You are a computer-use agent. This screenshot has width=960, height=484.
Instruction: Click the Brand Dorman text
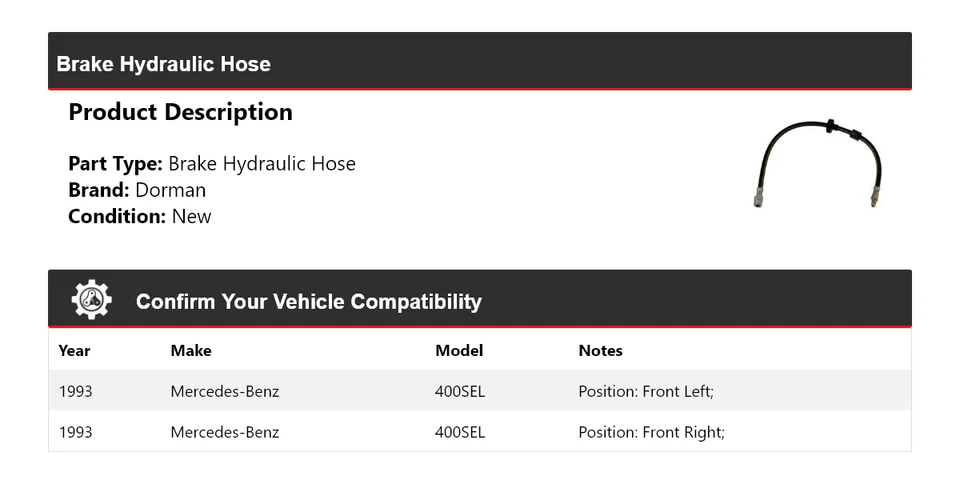(x=137, y=190)
